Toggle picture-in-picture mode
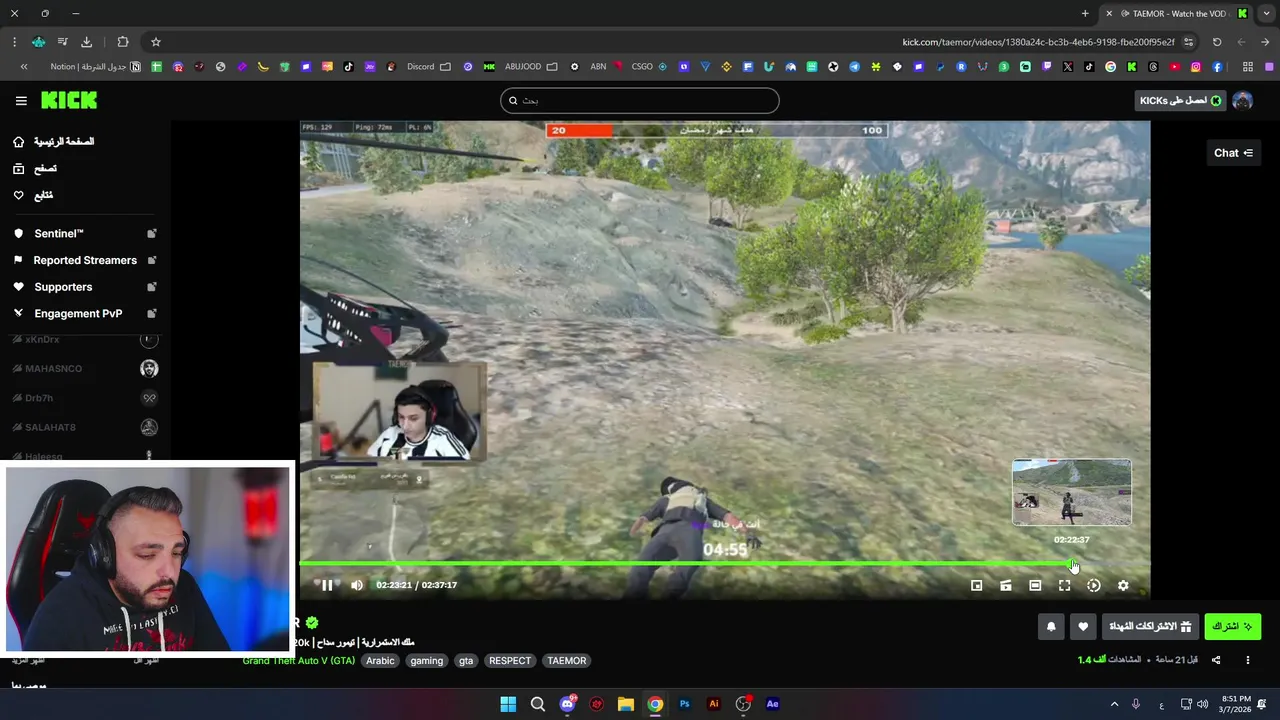This screenshot has height=720, width=1280. [x=977, y=585]
